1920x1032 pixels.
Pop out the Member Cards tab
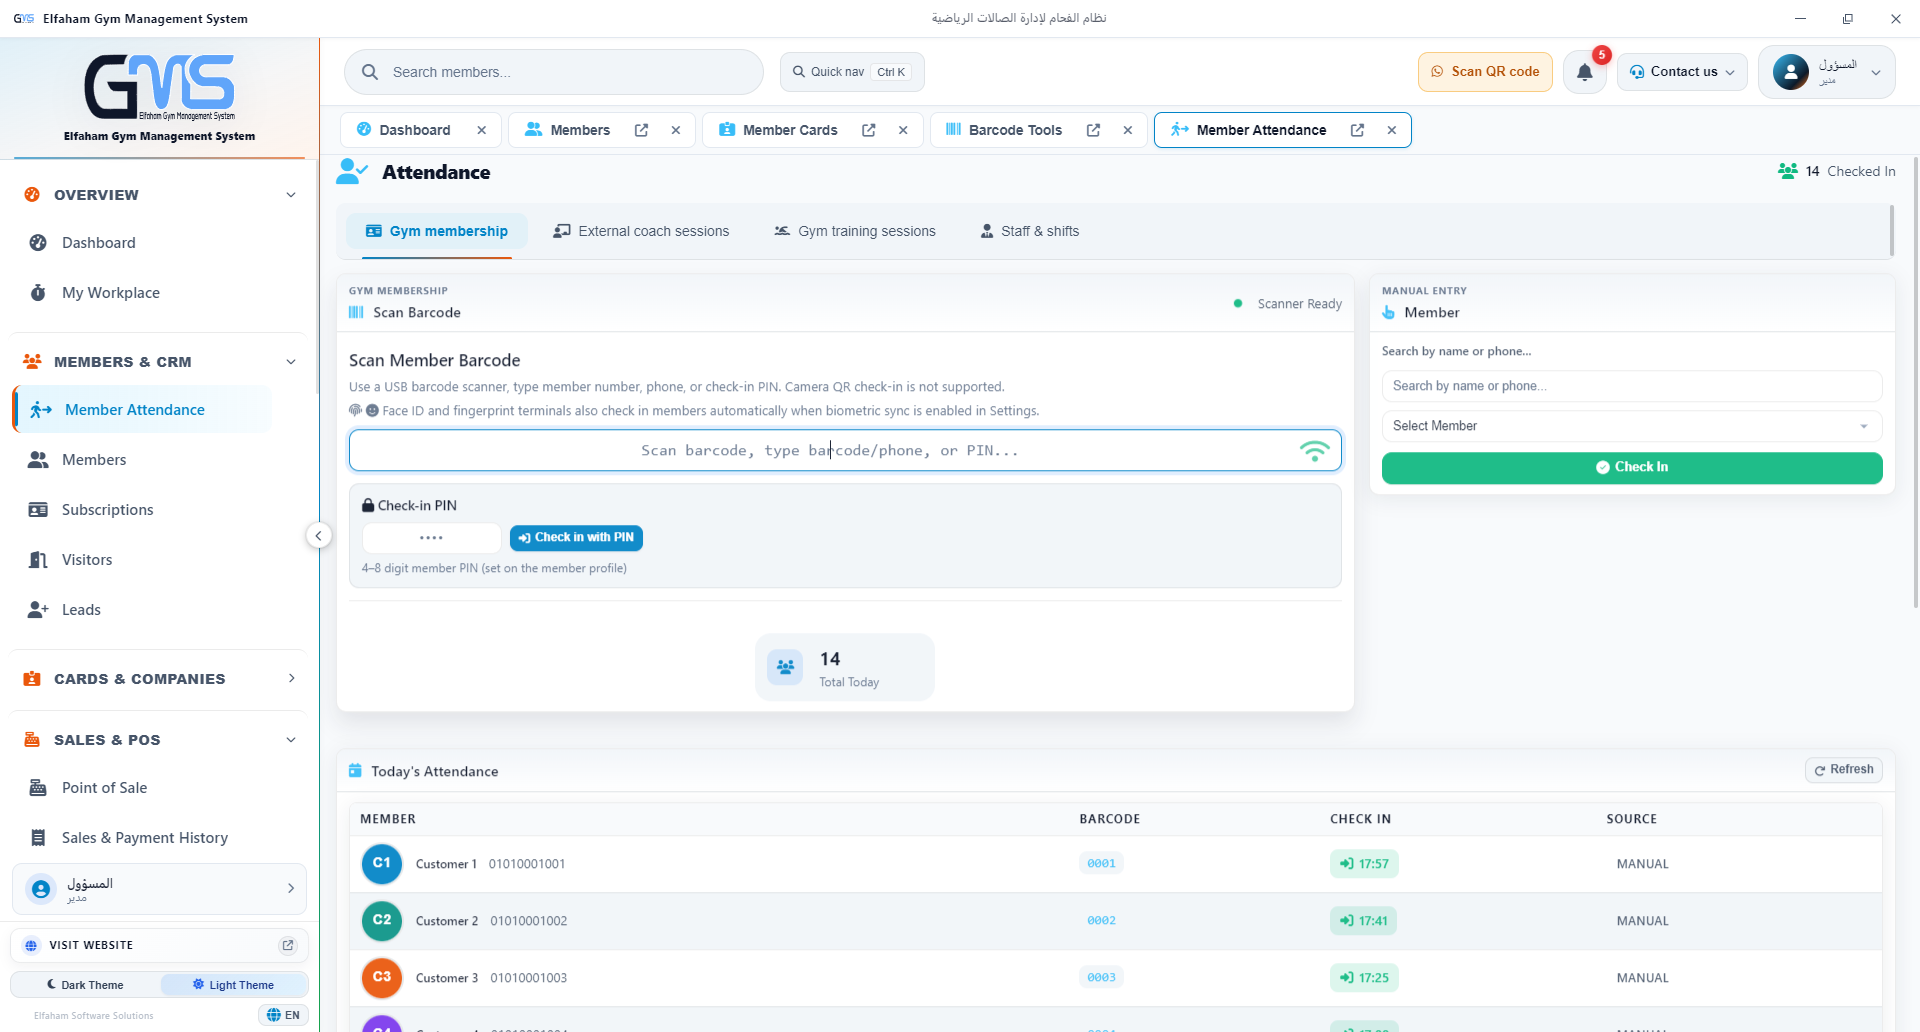point(869,130)
